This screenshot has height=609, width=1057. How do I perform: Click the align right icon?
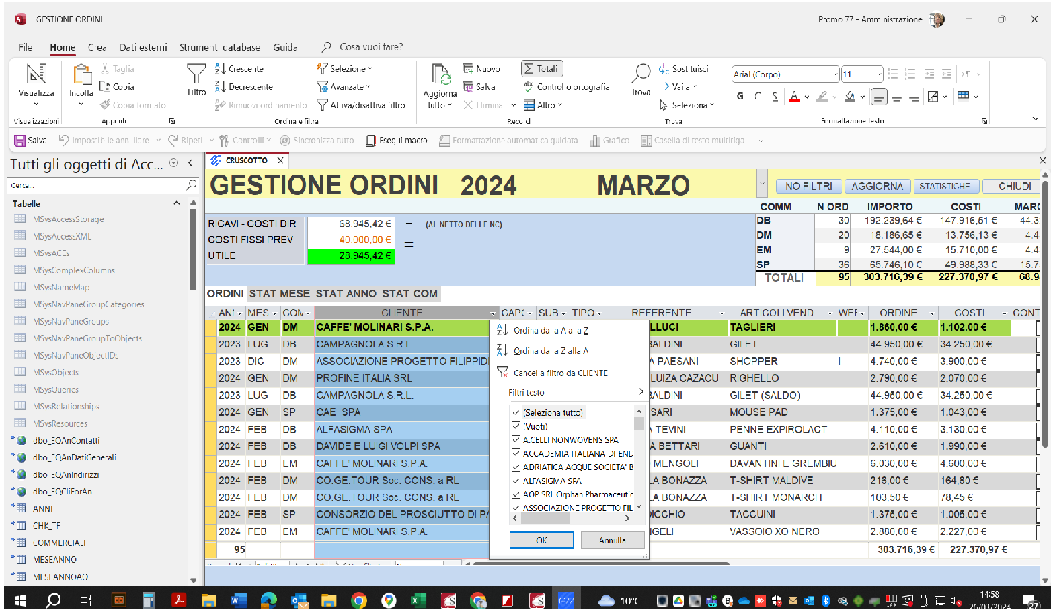point(914,97)
